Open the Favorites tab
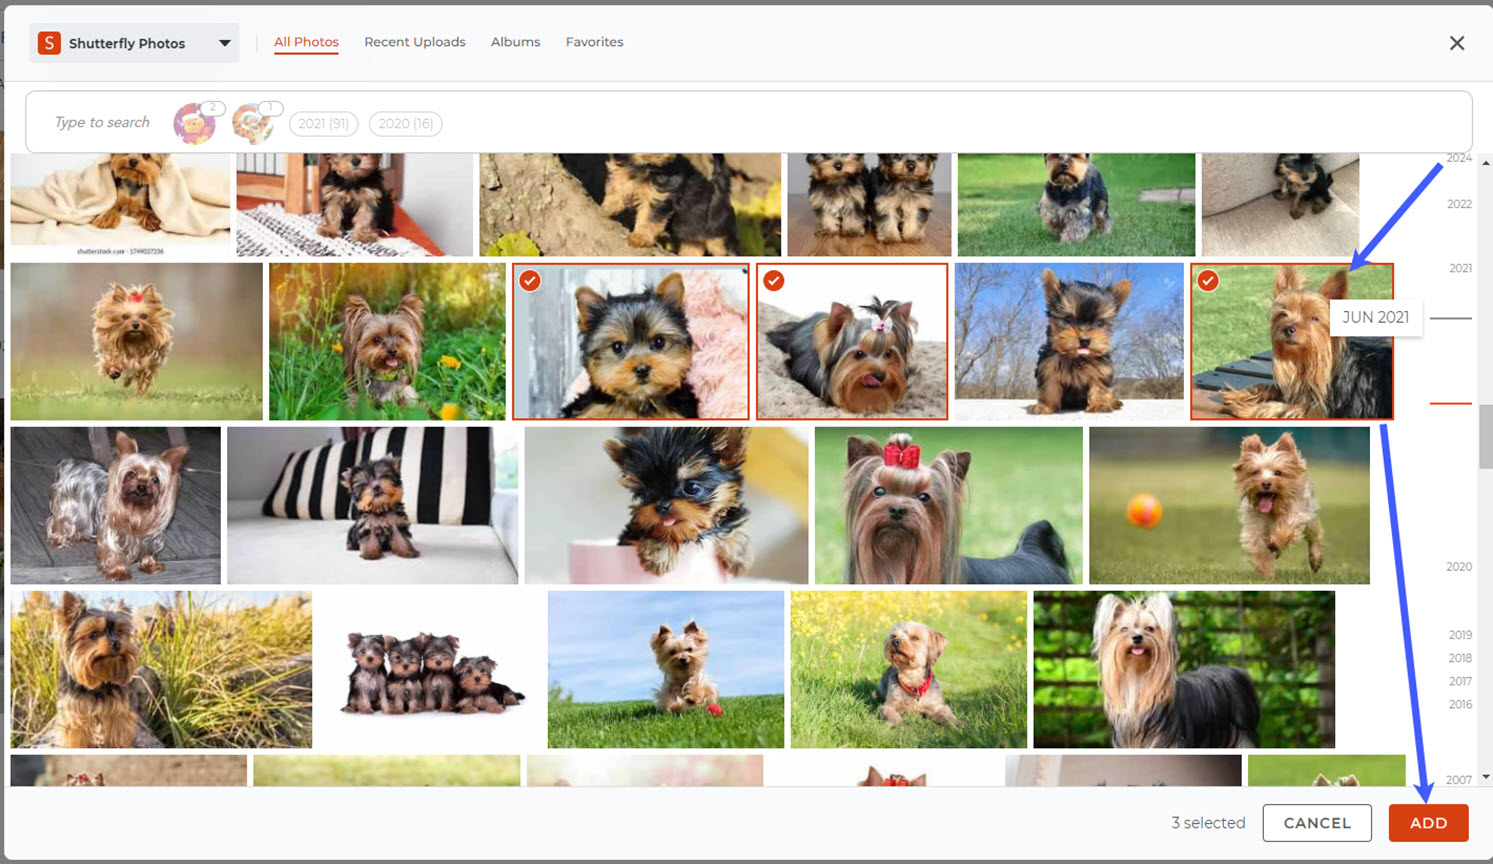This screenshot has width=1493, height=864. pyautogui.click(x=594, y=42)
